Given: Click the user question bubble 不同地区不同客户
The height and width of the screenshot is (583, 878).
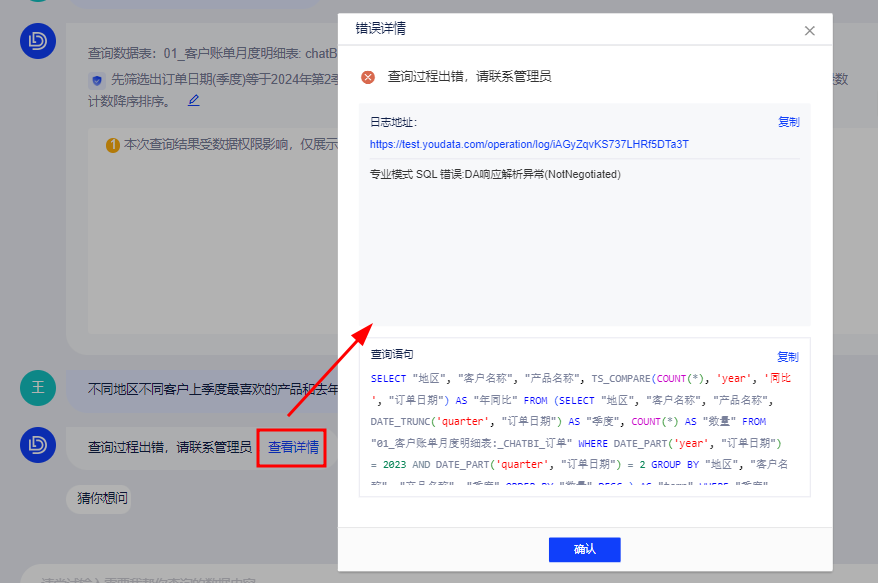Looking at the screenshot, I should coord(212,389).
